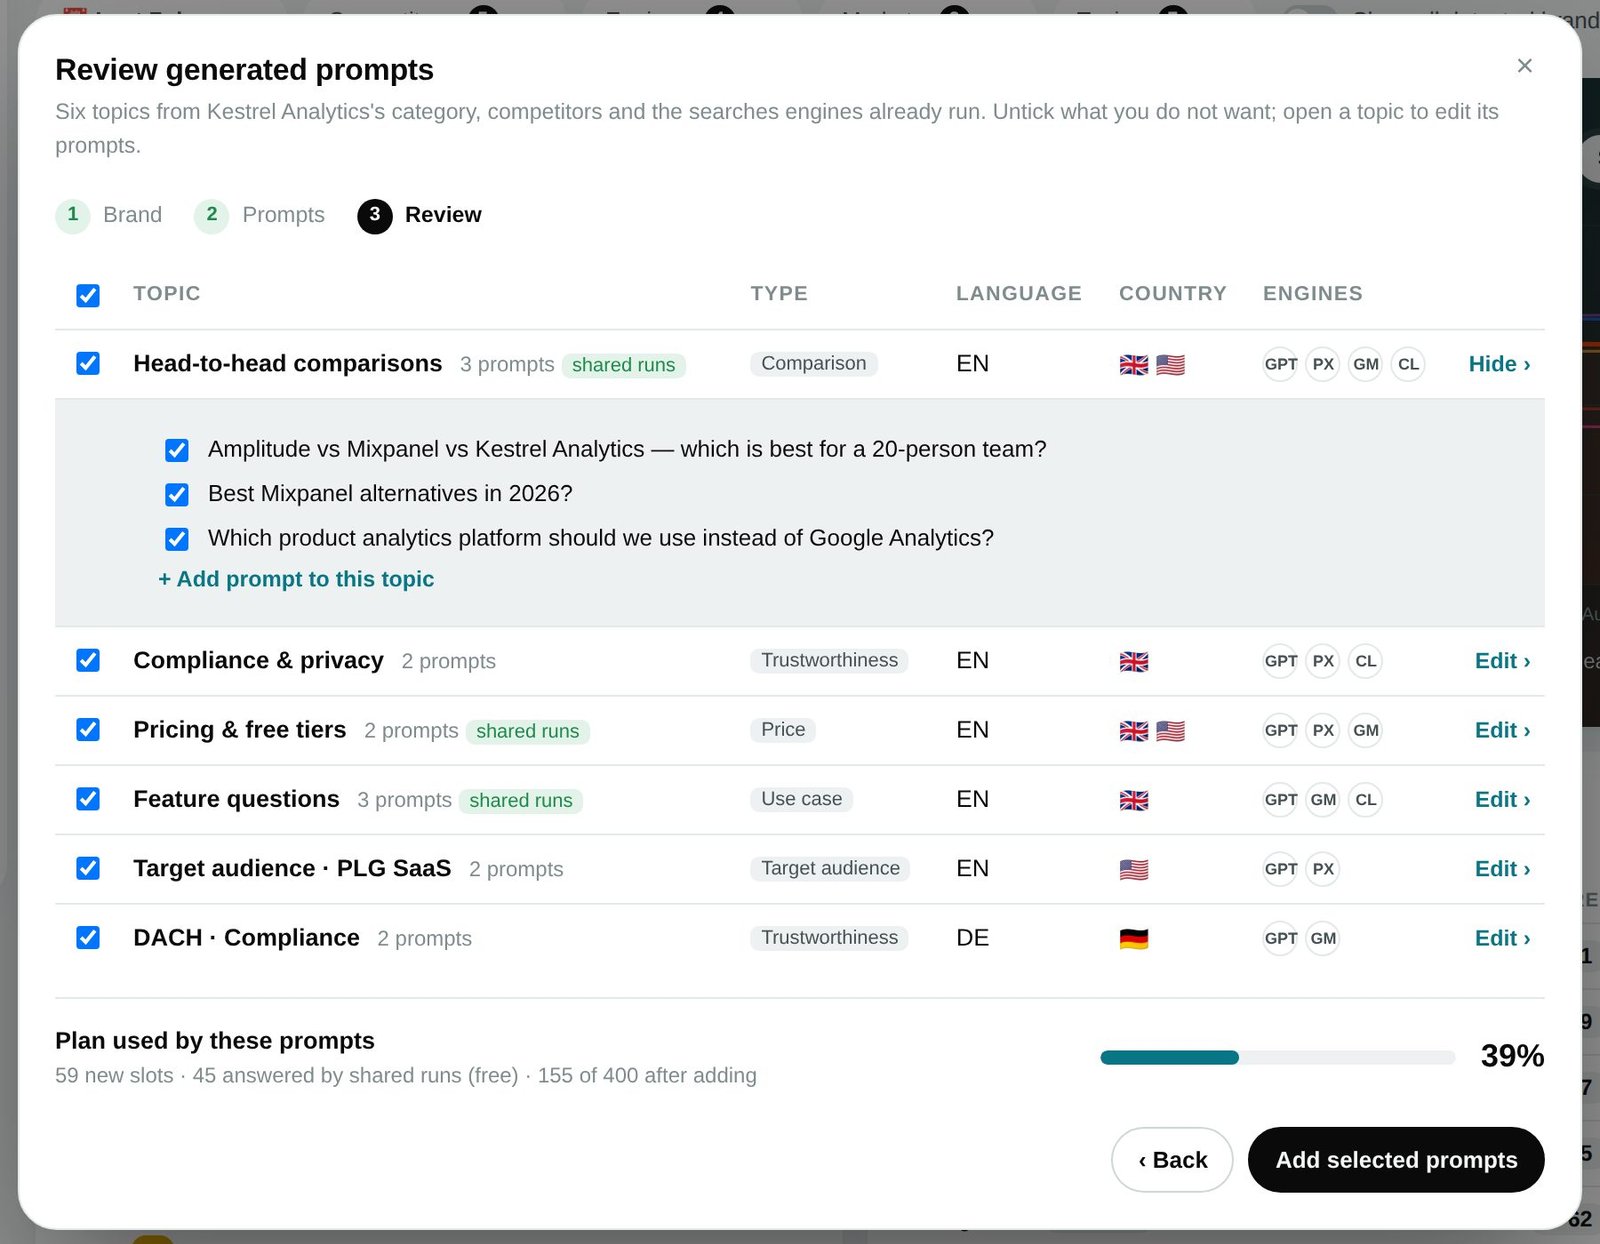Go to step 2 Prompts

(x=260, y=215)
